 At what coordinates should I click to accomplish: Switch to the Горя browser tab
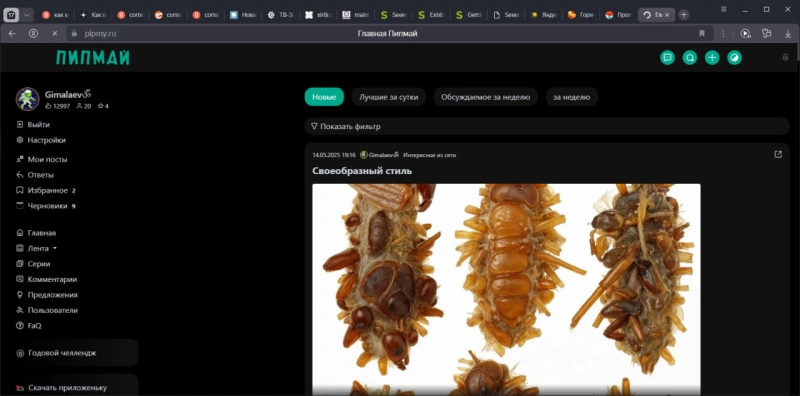(581, 15)
